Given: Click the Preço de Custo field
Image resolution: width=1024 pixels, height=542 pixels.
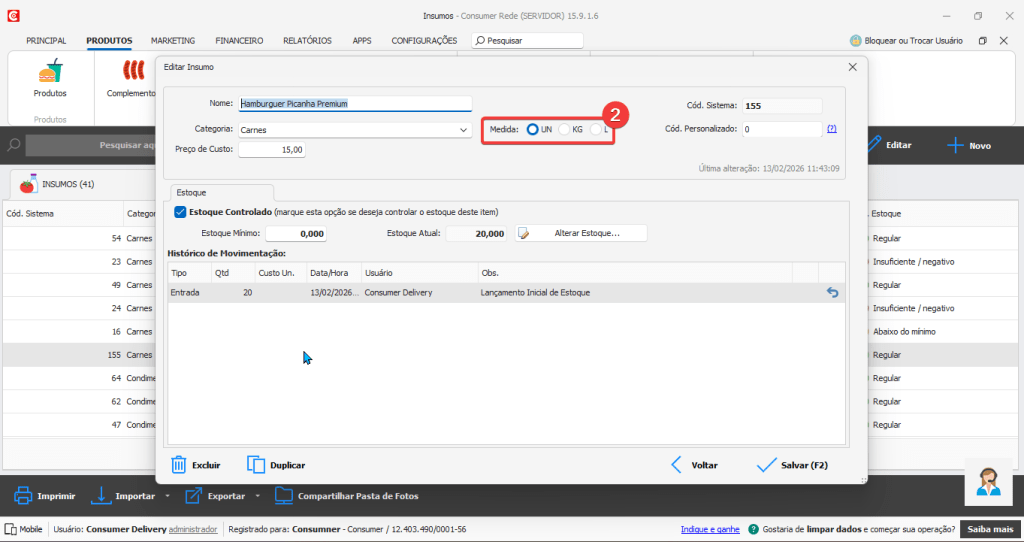Looking at the screenshot, I should [x=272, y=149].
